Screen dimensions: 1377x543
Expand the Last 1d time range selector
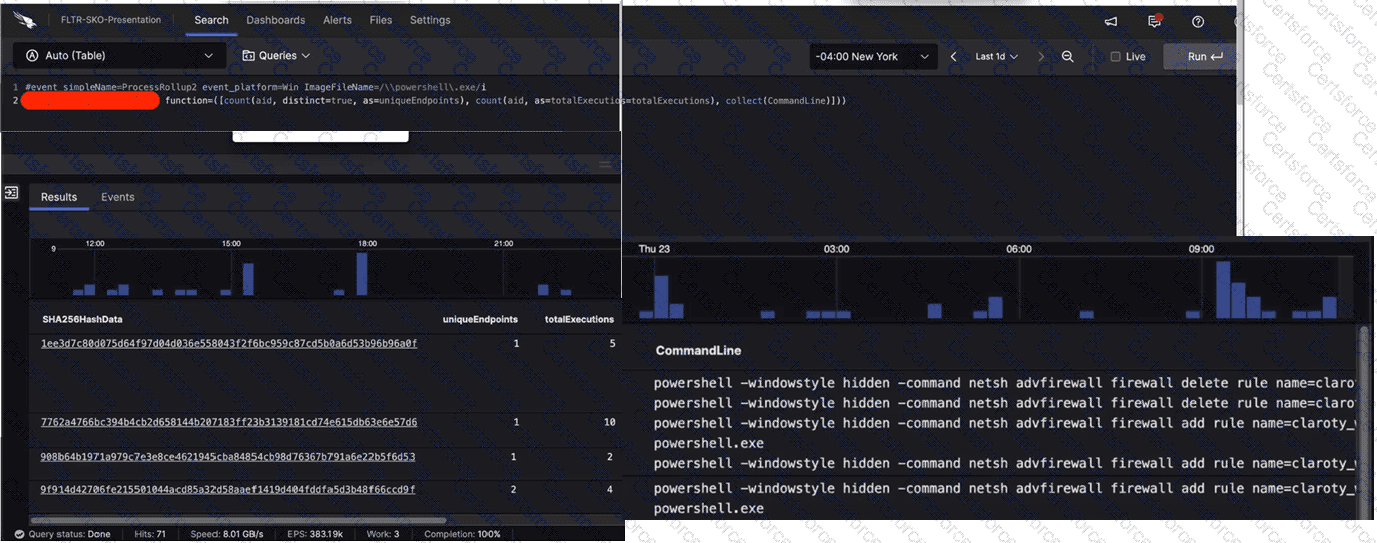(x=996, y=57)
